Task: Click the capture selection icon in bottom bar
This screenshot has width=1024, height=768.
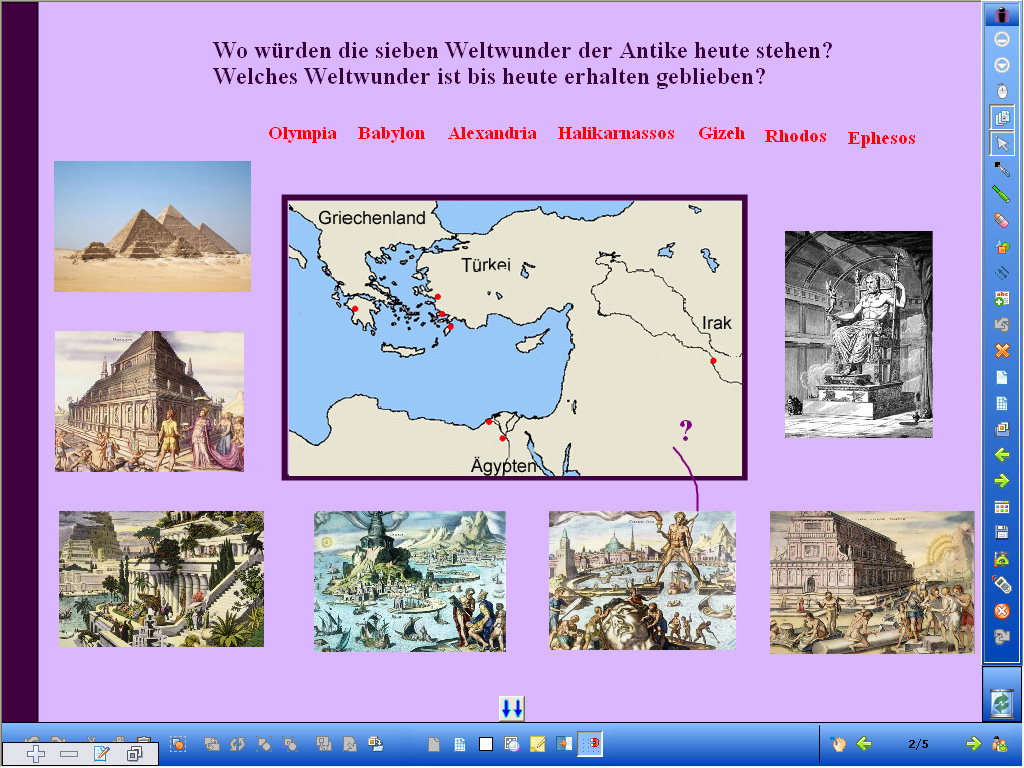Action: click(178, 744)
